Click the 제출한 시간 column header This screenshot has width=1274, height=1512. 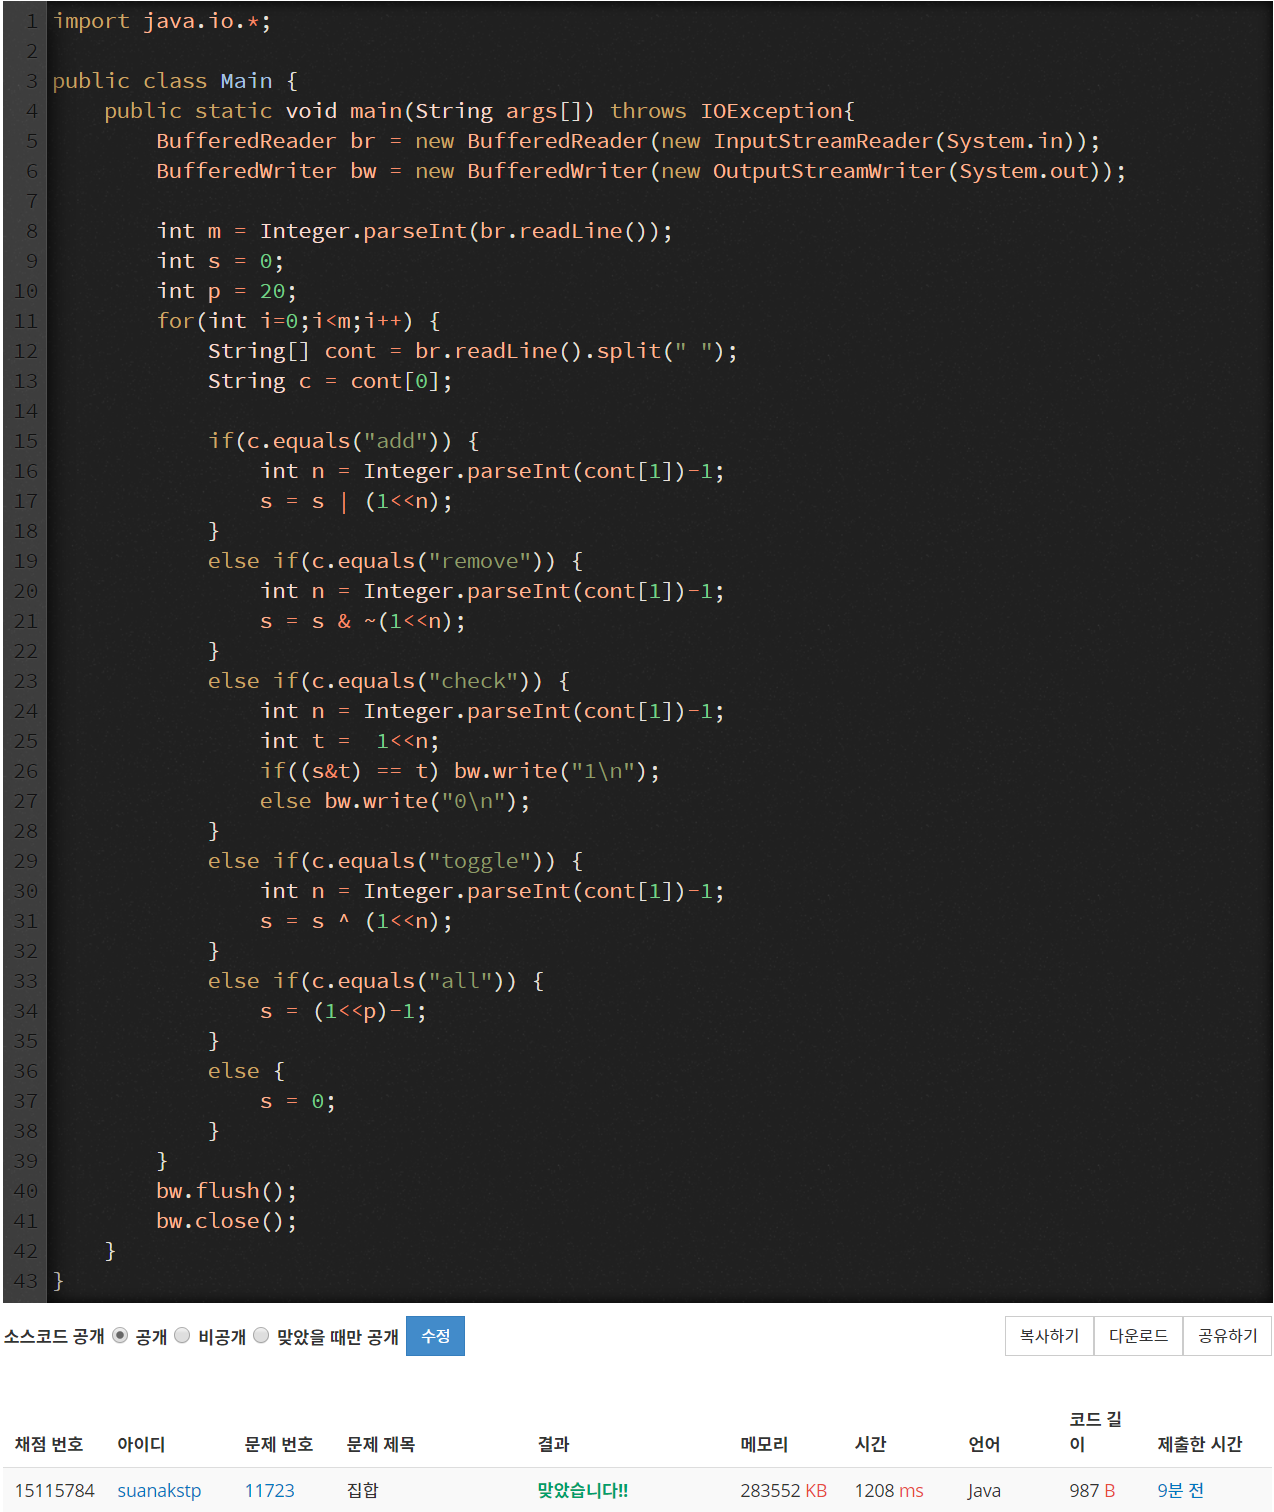click(x=1199, y=1444)
